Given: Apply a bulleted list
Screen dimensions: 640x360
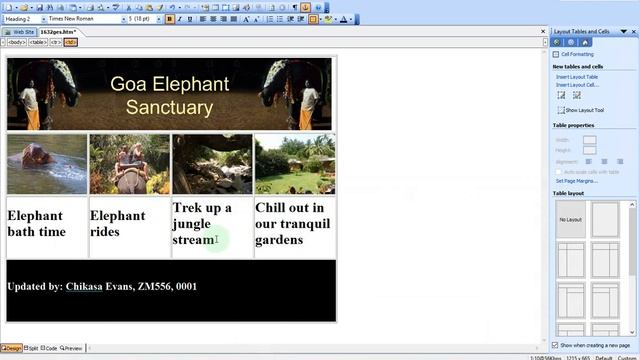Looking at the screenshot, I should [x=280, y=19].
